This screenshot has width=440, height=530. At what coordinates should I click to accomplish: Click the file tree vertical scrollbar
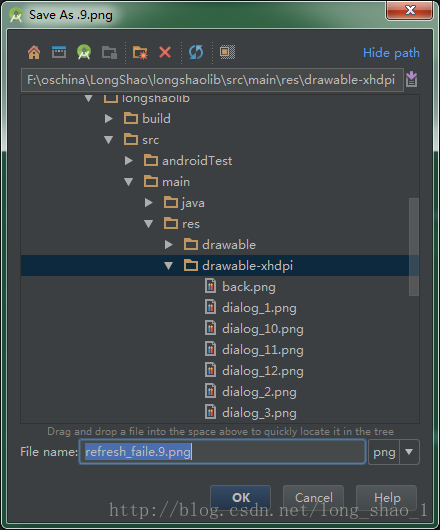(414, 247)
